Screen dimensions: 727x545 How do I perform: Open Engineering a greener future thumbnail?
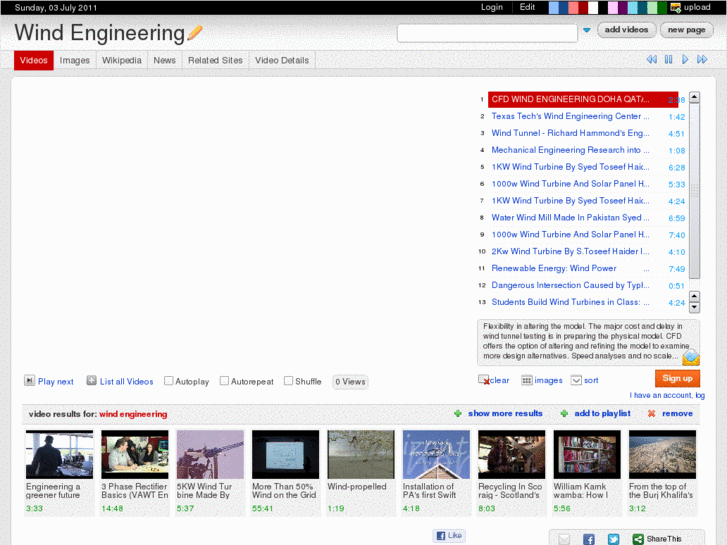click(59, 454)
